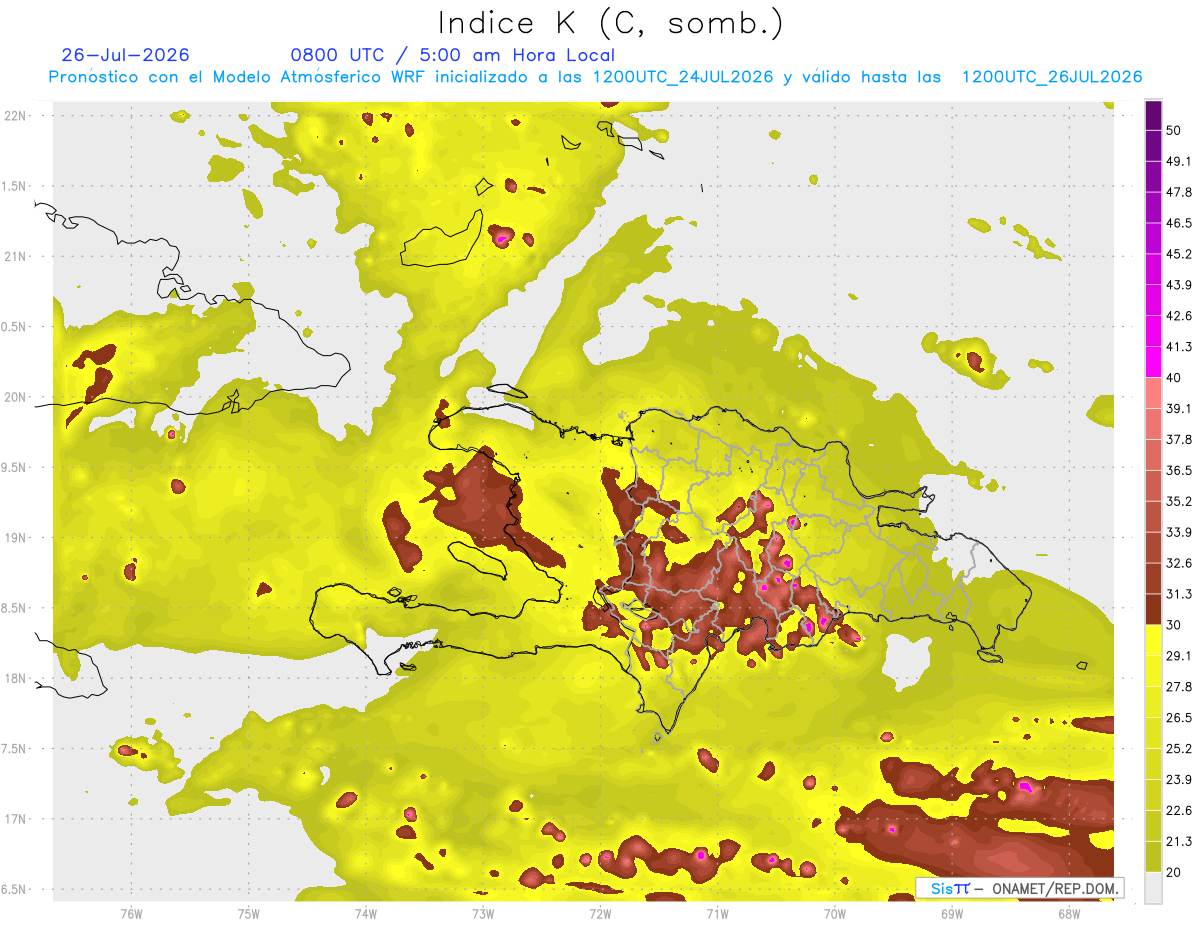The image size is (1200, 927).
Task: Click the colorbar value '20' at bottom
Action: pos(1174,872)
